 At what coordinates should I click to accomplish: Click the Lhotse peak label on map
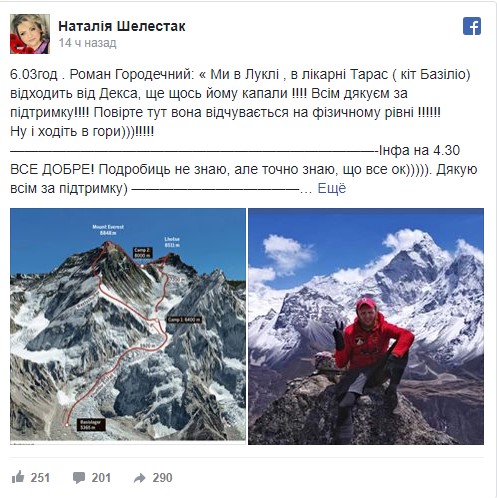(x=172, y=242)
